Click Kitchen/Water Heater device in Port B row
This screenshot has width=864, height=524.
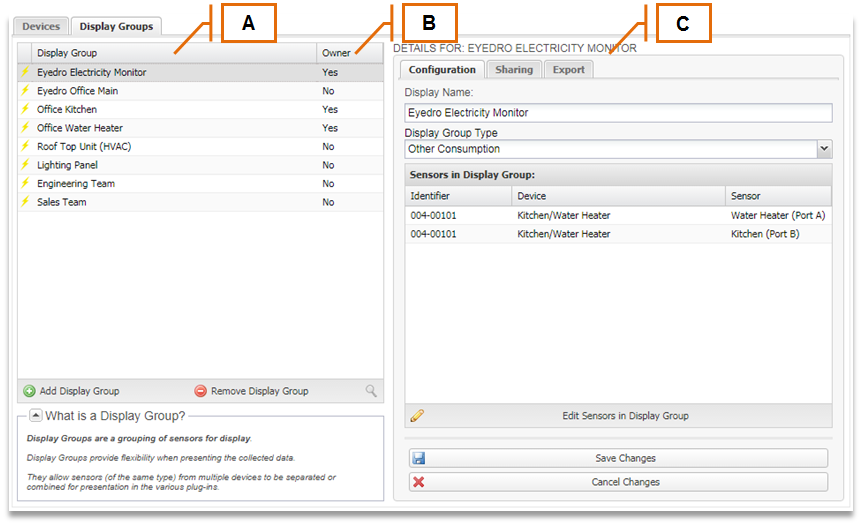coord(564,234)
